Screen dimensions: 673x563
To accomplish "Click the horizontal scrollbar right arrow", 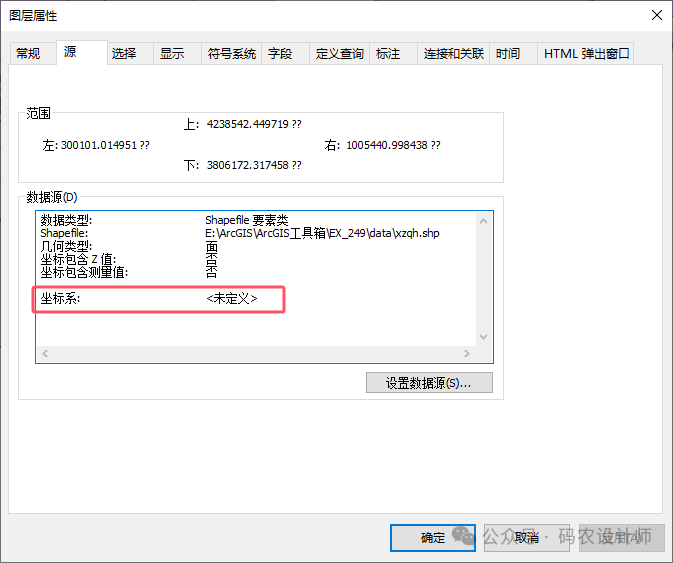I will [x=469, y=353].
